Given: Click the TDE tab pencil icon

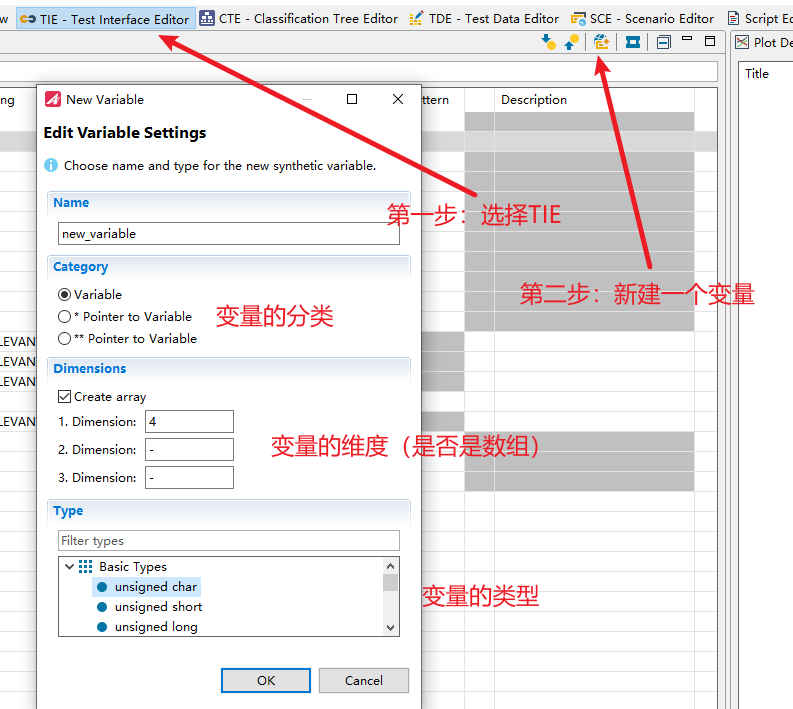Looking at the screenshot, I should [416, 19].
